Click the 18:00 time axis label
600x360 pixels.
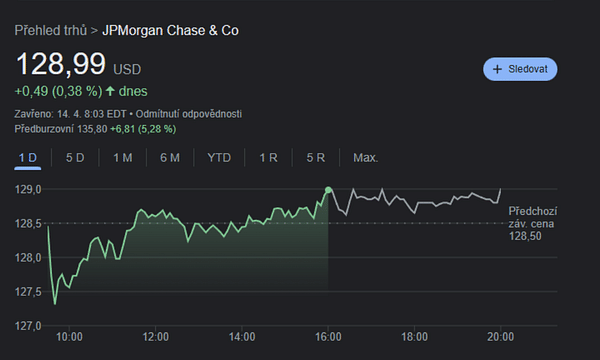click(x=414, y=337)
